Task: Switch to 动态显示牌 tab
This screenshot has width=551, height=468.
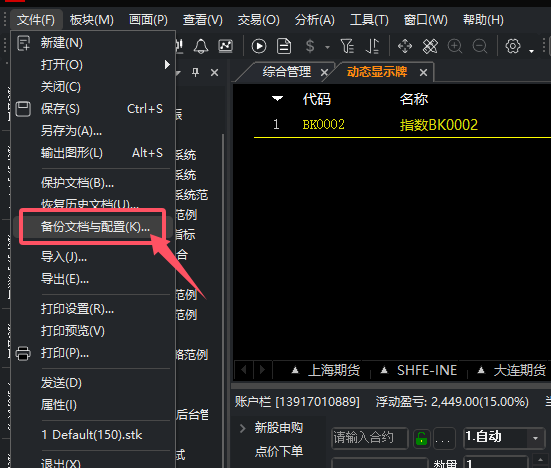Action: click(x=377, y=72)
